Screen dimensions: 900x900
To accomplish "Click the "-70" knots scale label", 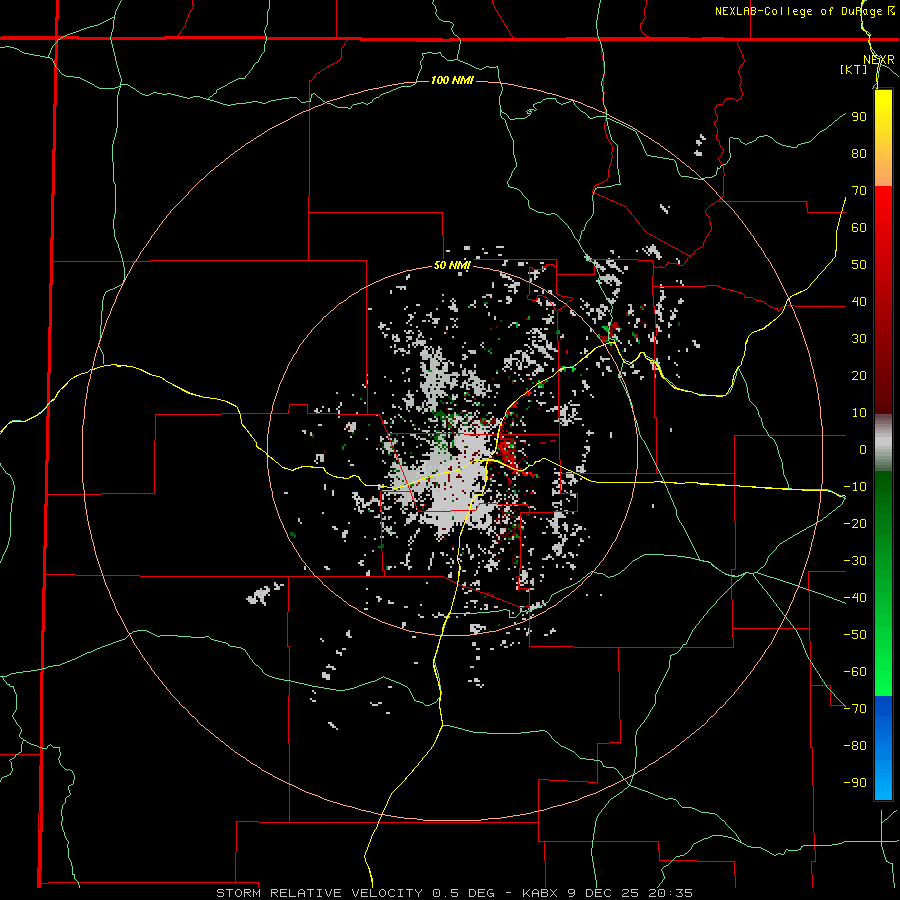I will coord(855,708).
